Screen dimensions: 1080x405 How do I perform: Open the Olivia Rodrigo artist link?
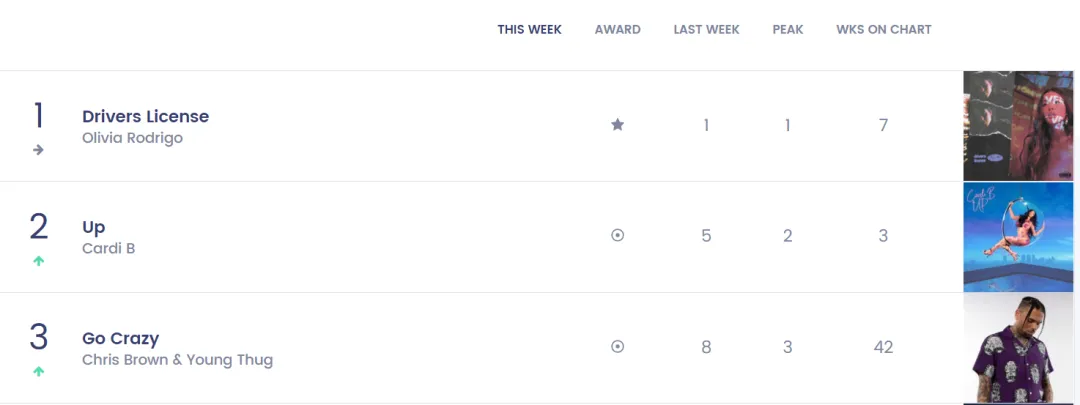pos(132,138)
